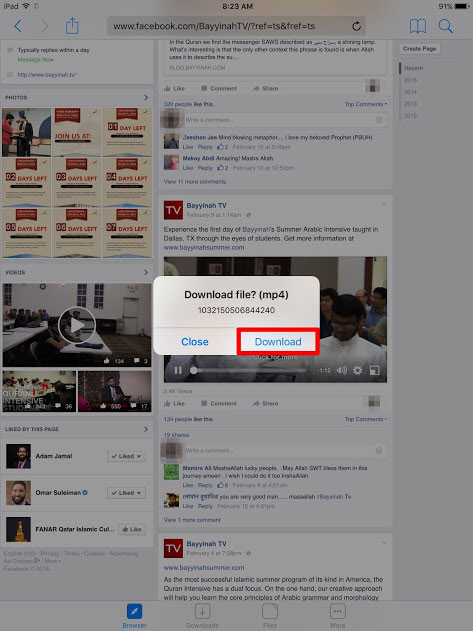
Task: Tap the Download button in dialog
Action: 278,342
